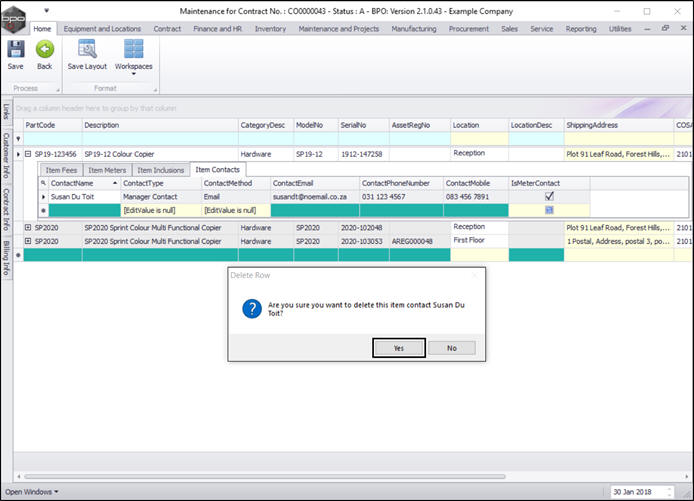Screen dimensions: 694x501
Task: Click the 031 123 4567 phone number cell
Action: click(x=401, y=197)
